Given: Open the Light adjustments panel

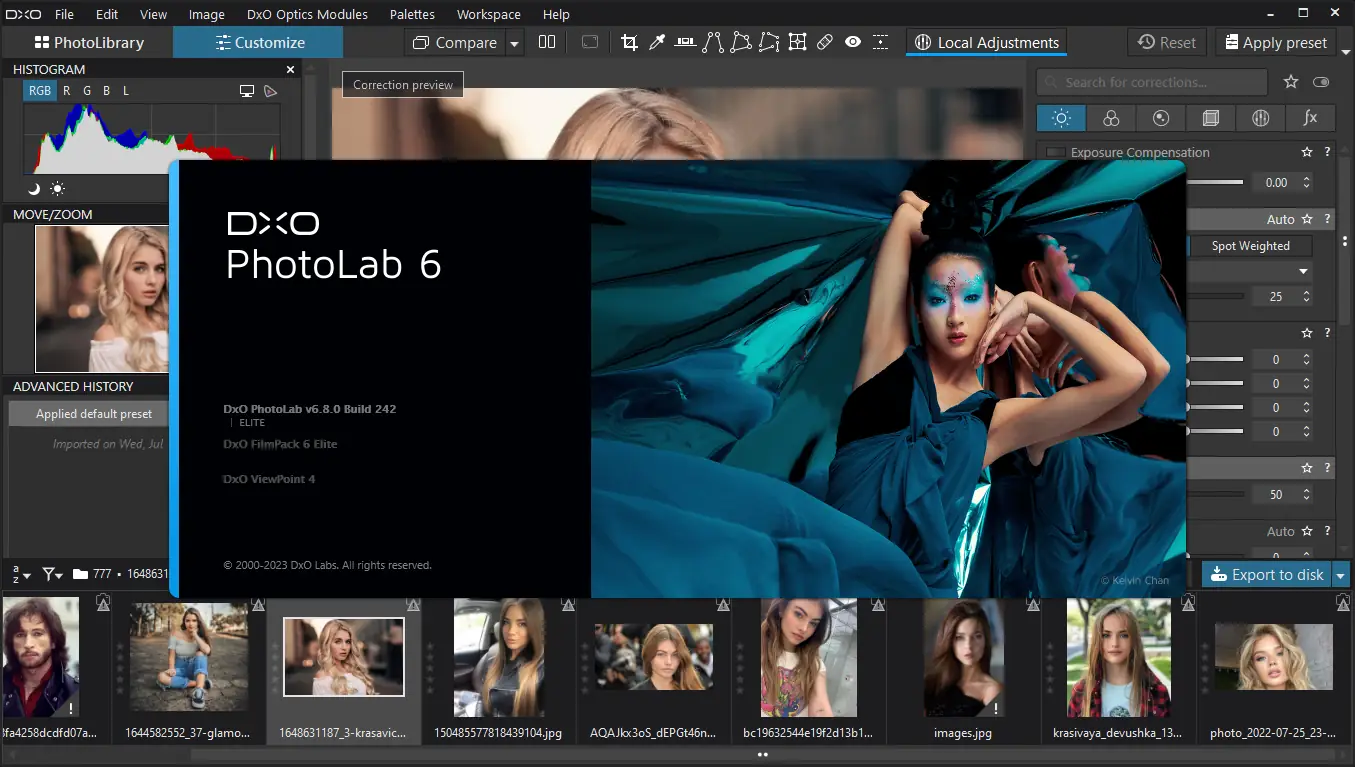Looking at the screenshot, I should pos(1060,118).
